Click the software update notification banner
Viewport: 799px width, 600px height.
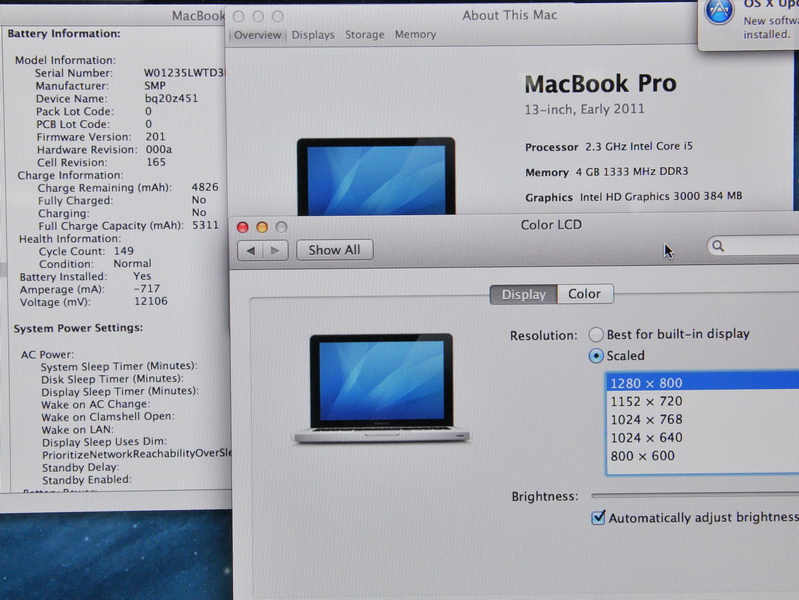pos(749,23)
